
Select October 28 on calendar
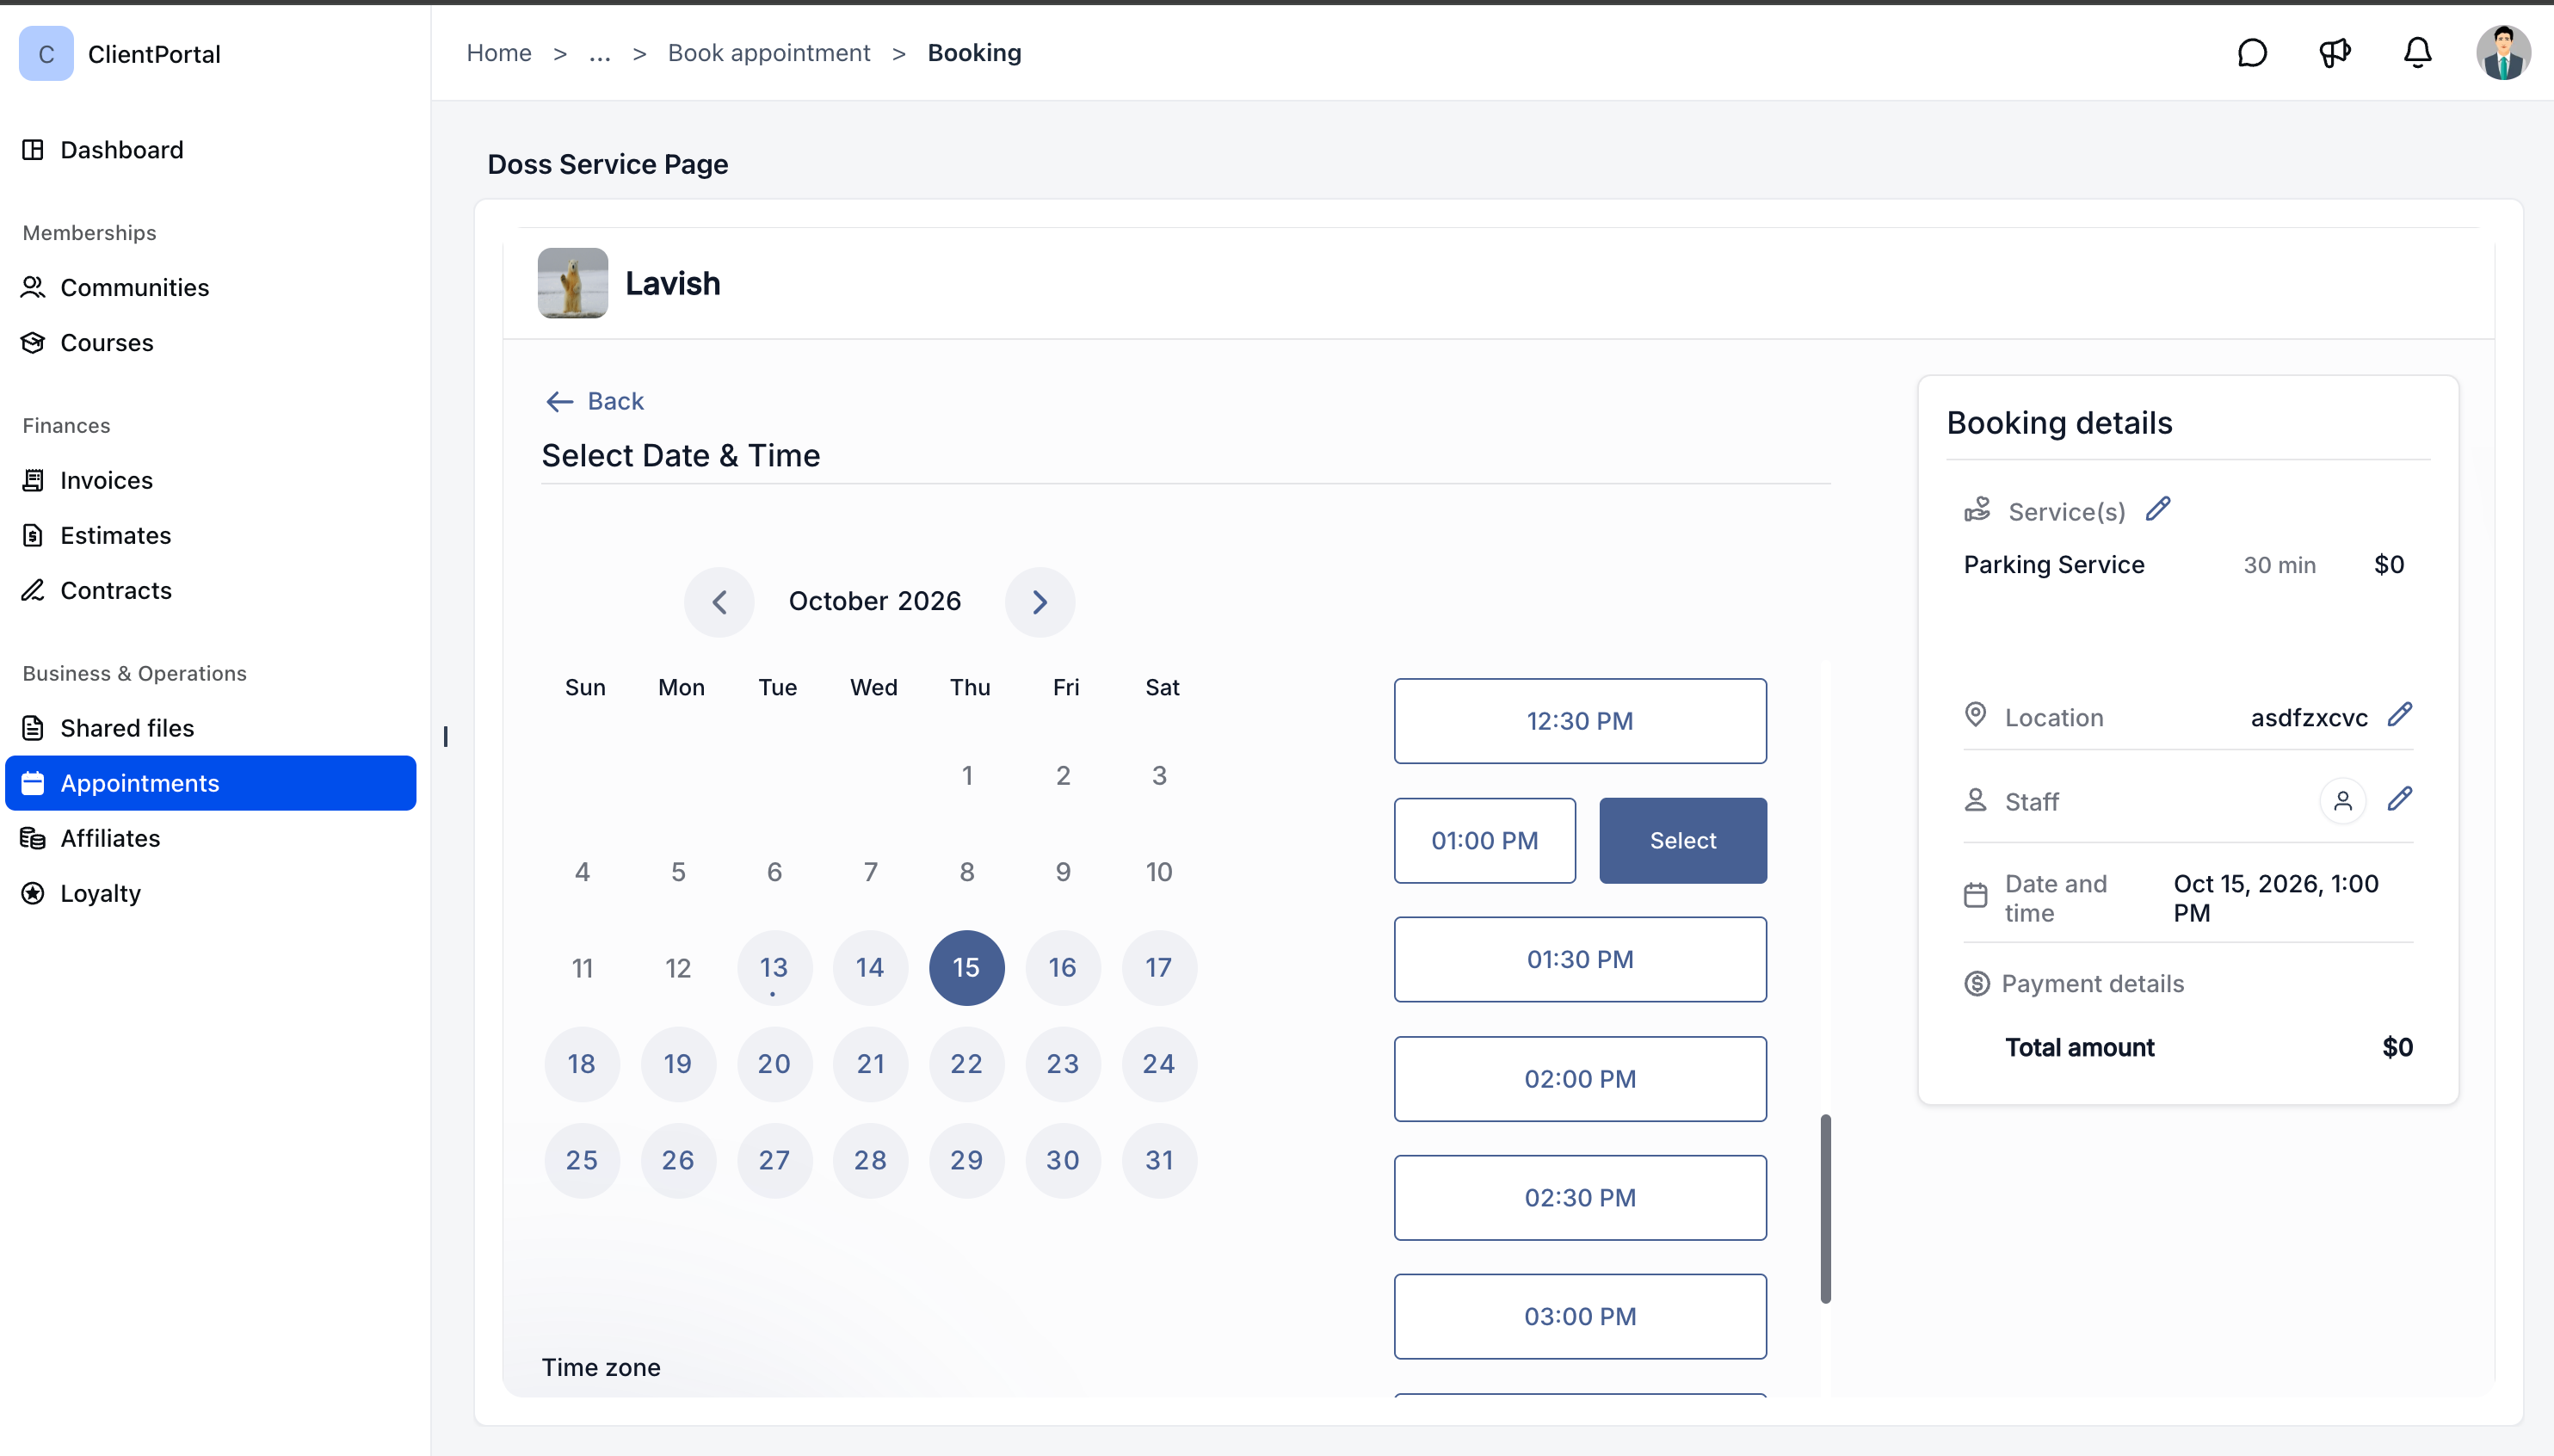tap(870, 1161)
